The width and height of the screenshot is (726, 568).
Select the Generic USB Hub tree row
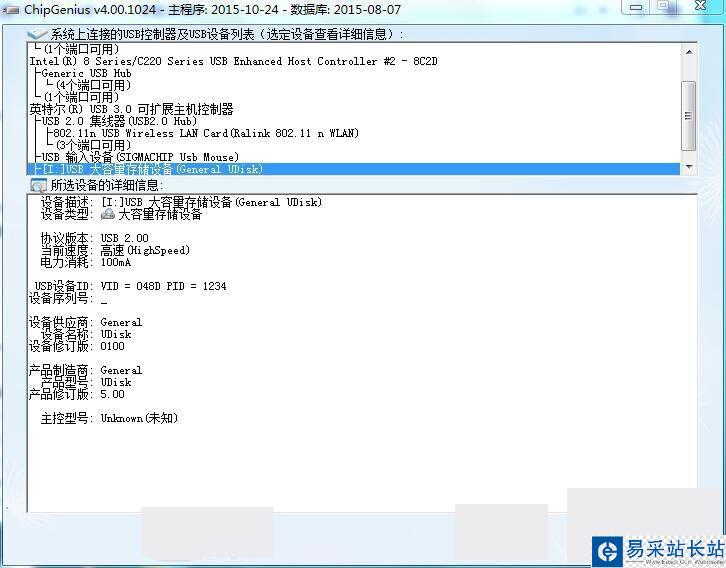(x=86, y=73)
